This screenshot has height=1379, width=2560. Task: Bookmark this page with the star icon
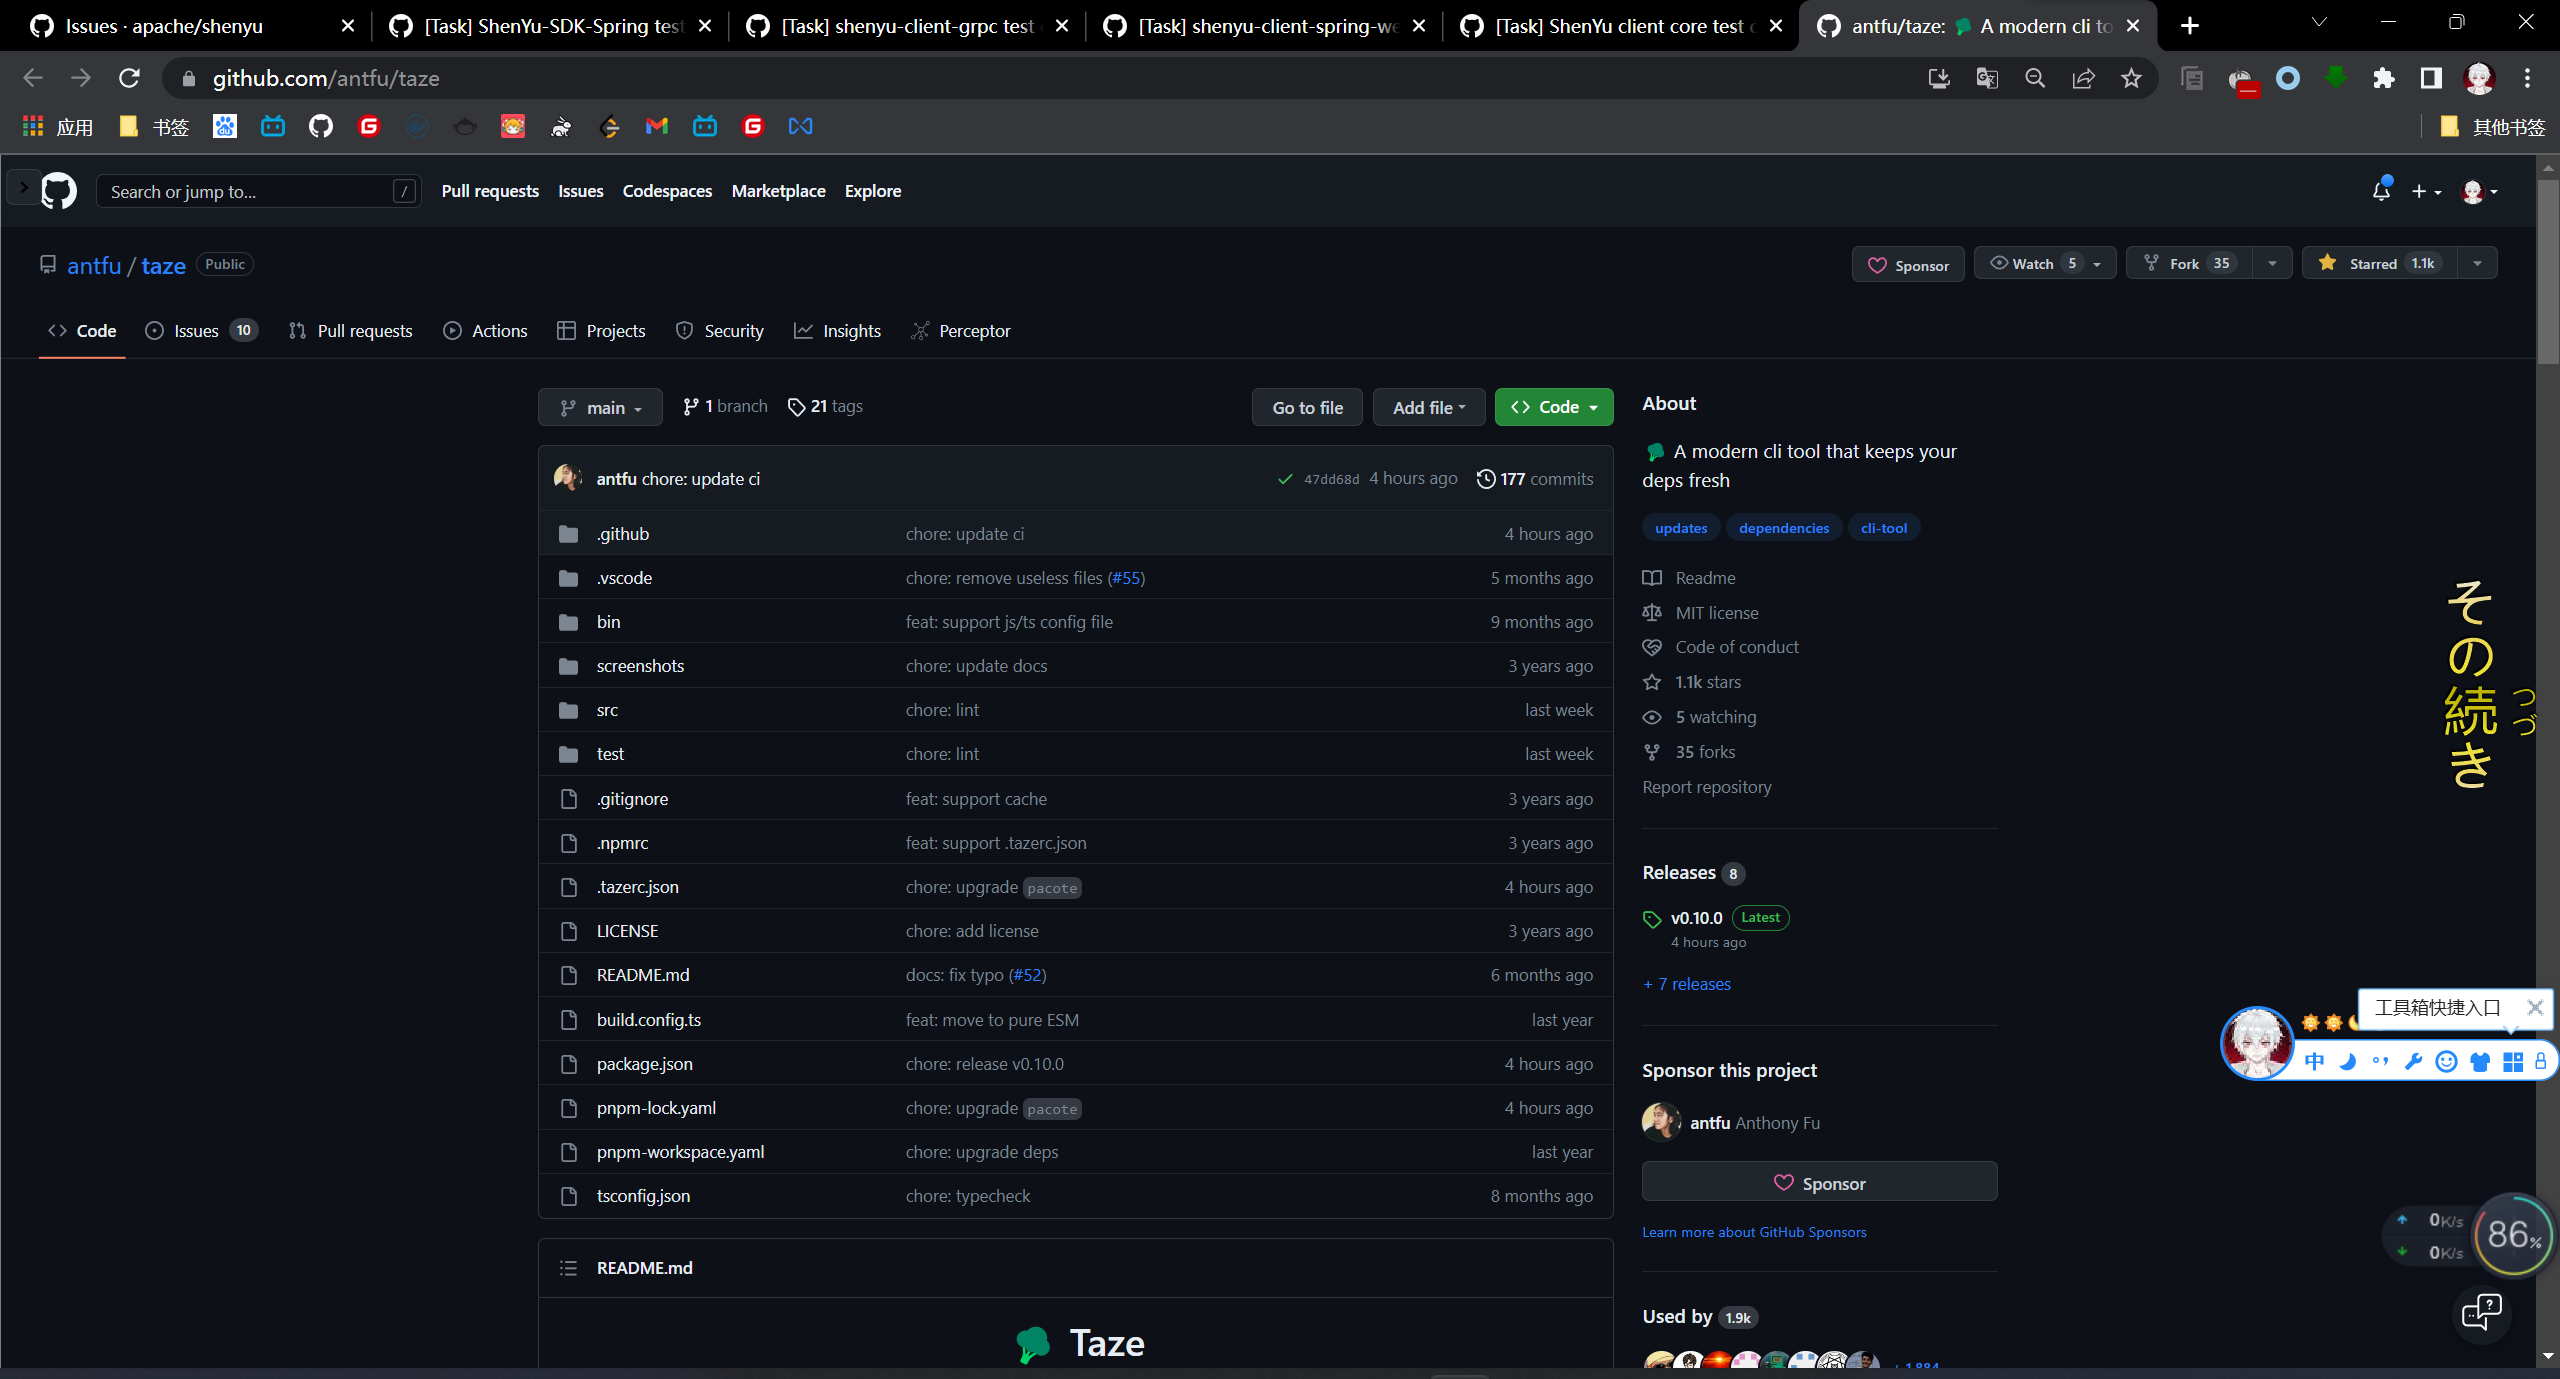click(2131, 78)
